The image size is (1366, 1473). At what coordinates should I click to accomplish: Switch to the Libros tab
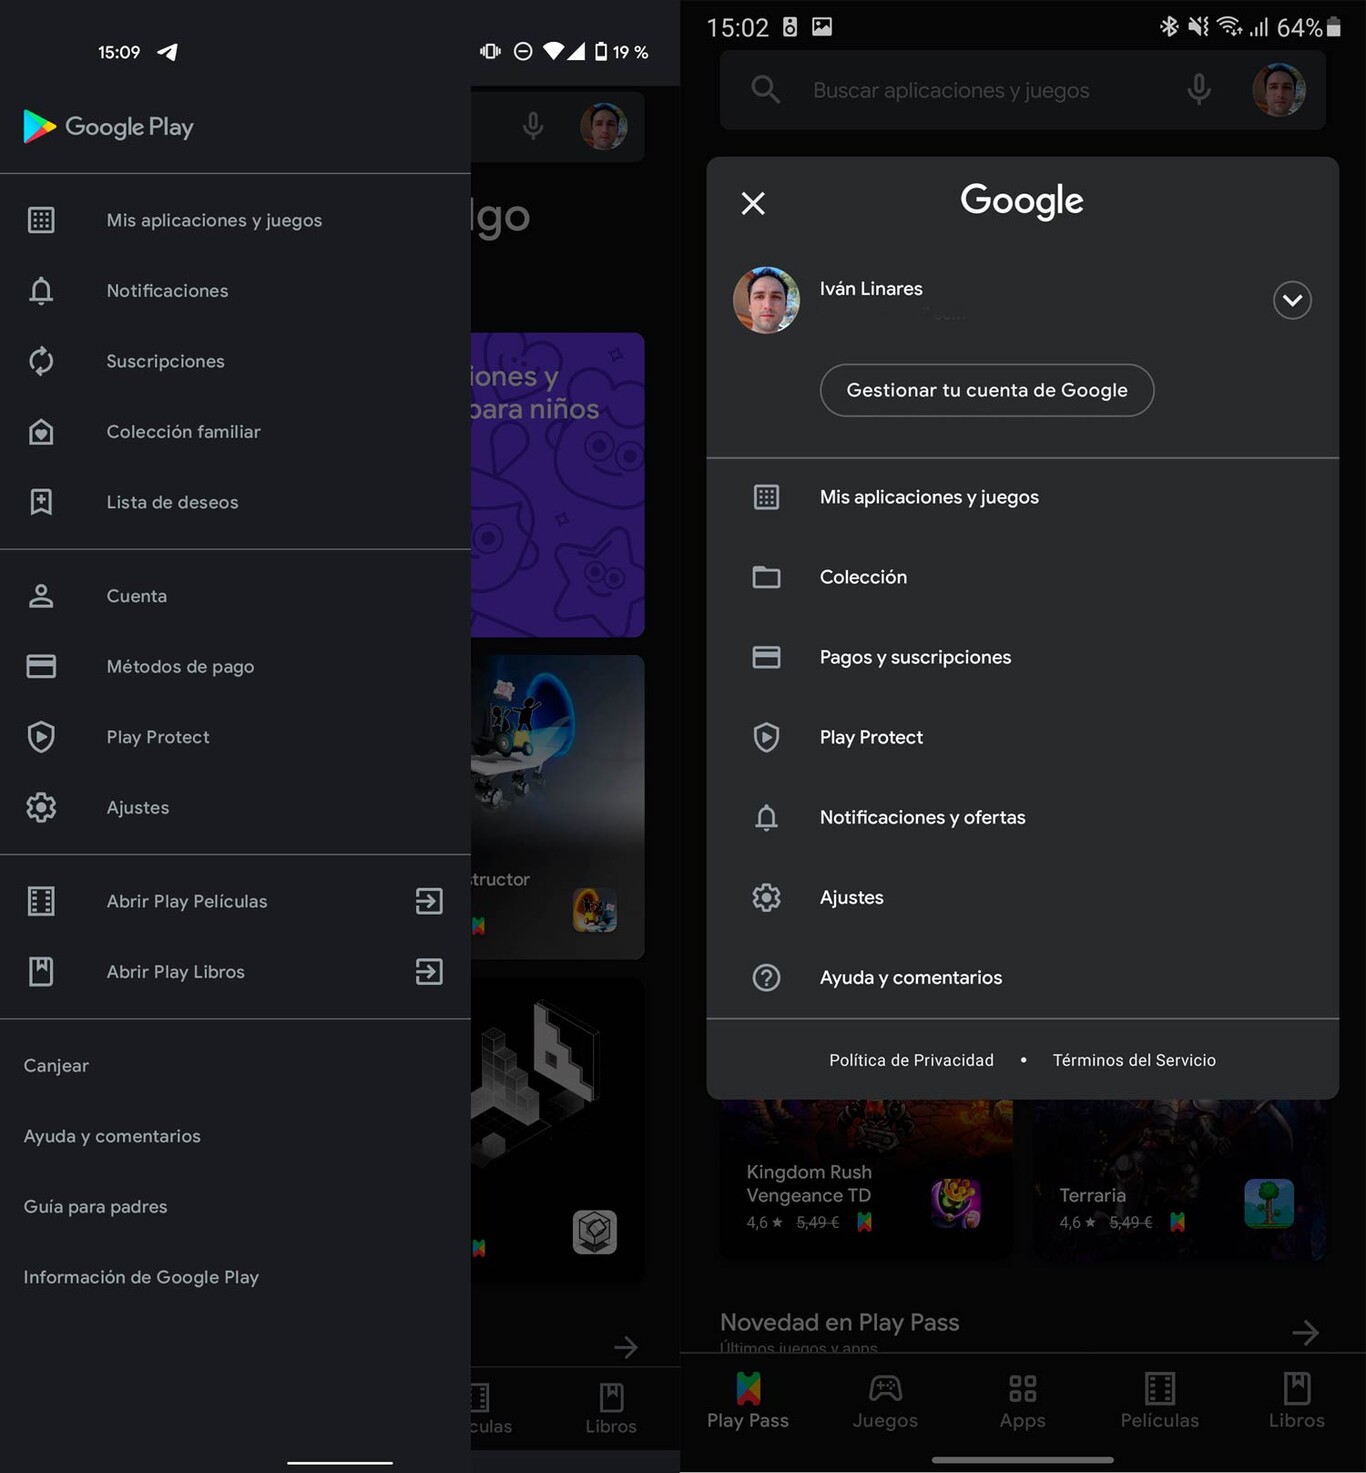pos(1296,1400)
